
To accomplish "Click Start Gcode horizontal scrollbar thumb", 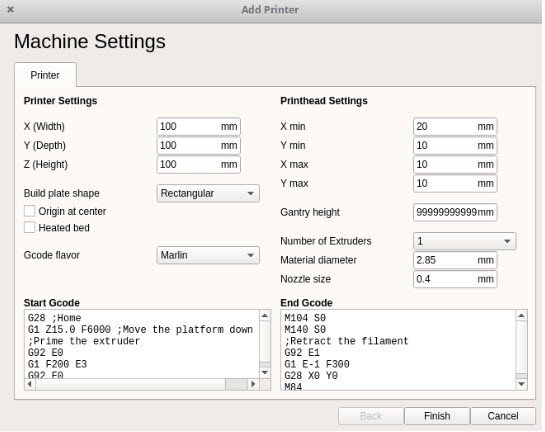I will click(236, 384).
